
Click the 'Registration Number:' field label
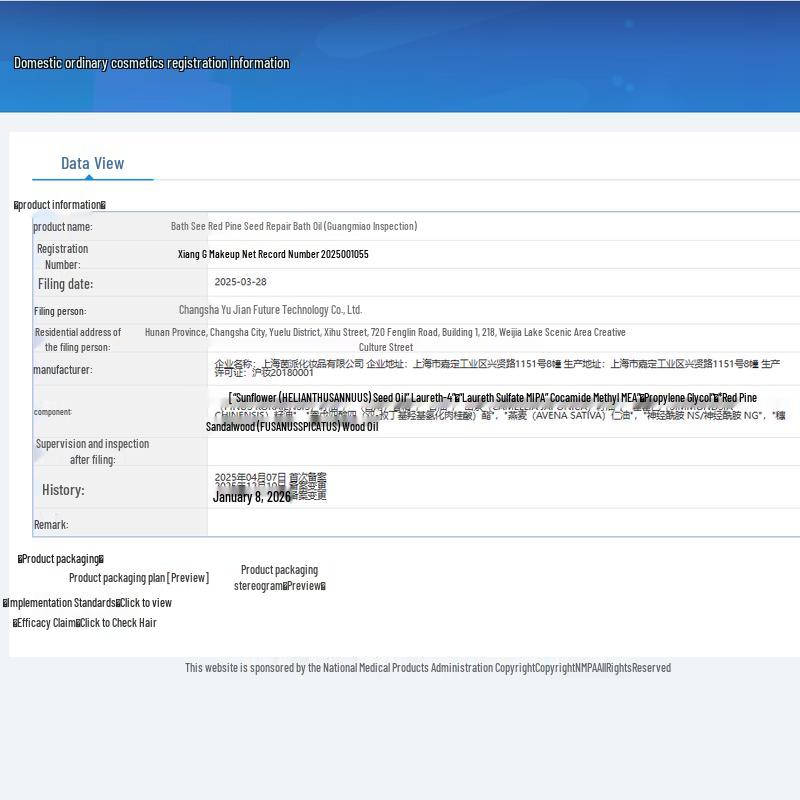click(62, 257)
